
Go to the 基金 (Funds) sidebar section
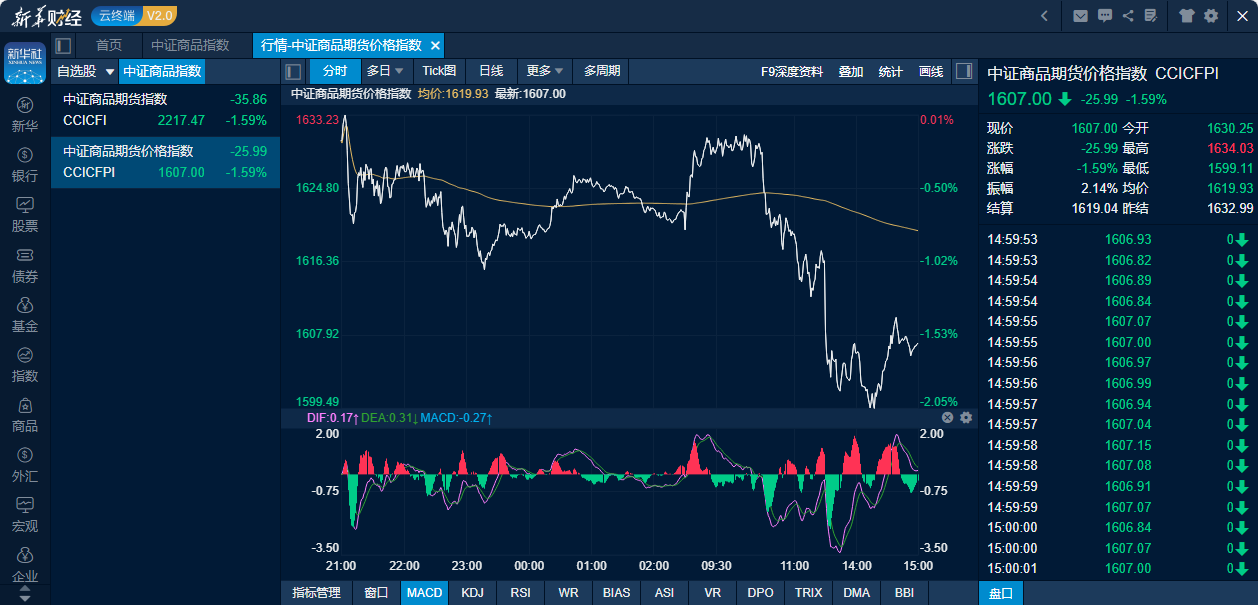(x=25, y=314)
